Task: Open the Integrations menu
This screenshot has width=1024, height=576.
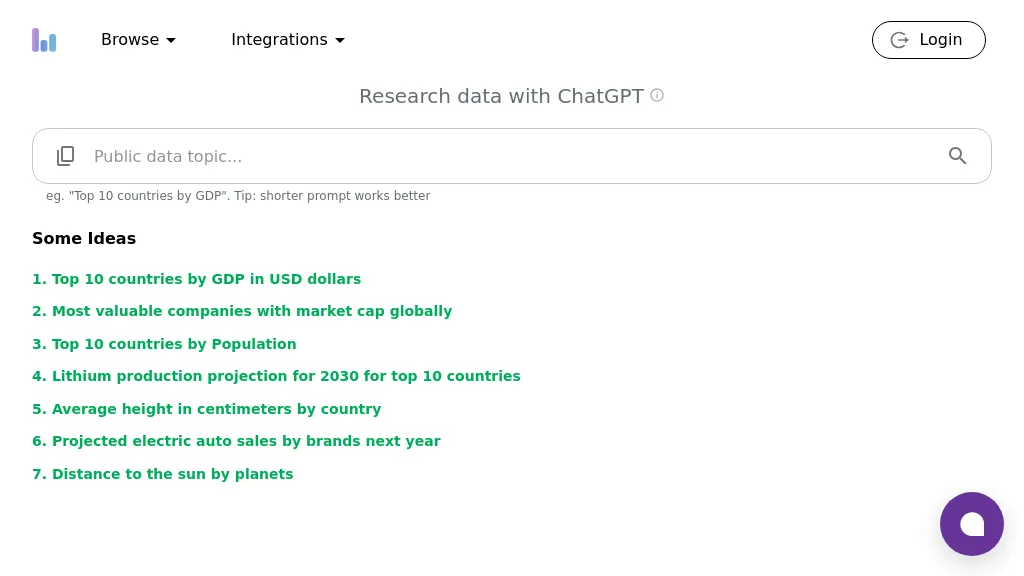Action: pos(279,40)
